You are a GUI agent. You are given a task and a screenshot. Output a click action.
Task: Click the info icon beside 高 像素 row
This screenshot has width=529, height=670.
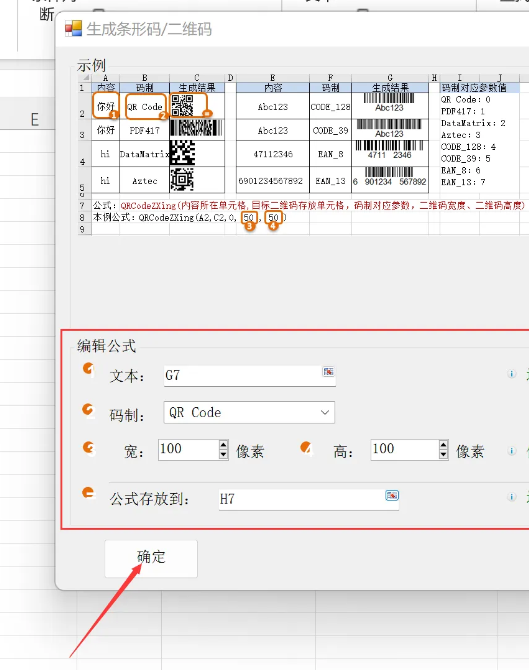(x=511, y=451)
